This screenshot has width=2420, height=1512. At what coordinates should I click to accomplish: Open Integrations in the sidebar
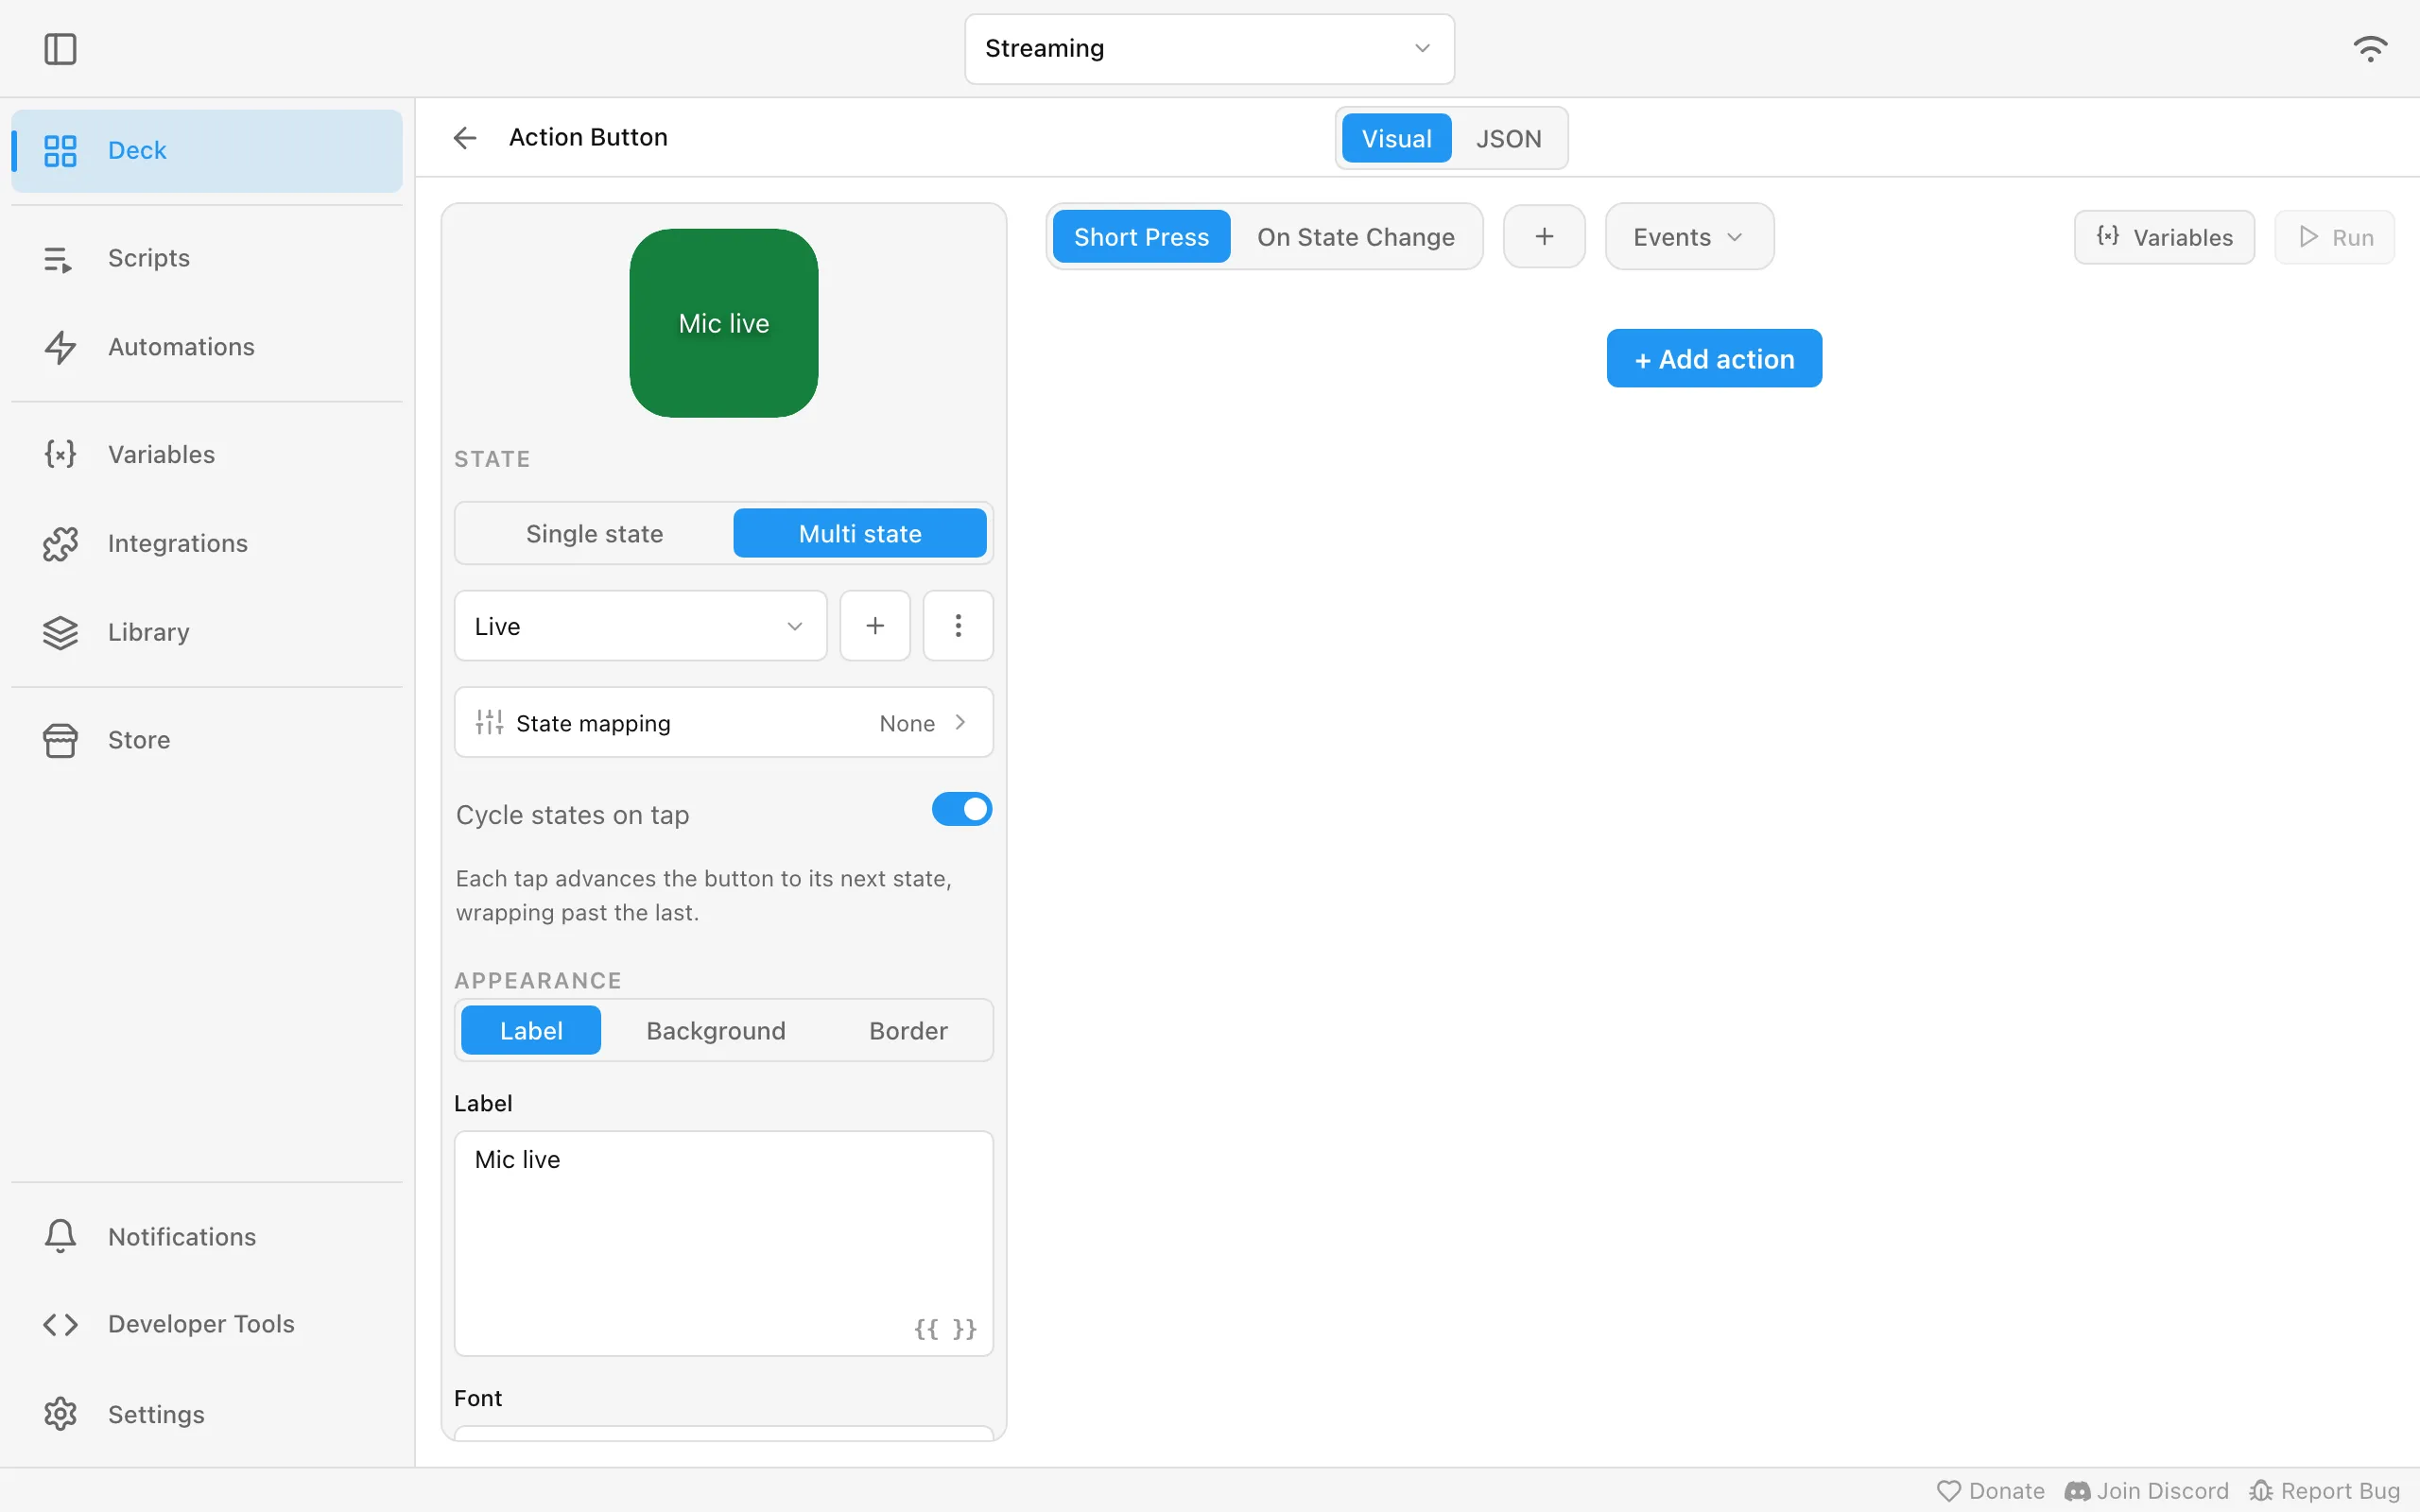pyautogui.click(x=207, y=543)
